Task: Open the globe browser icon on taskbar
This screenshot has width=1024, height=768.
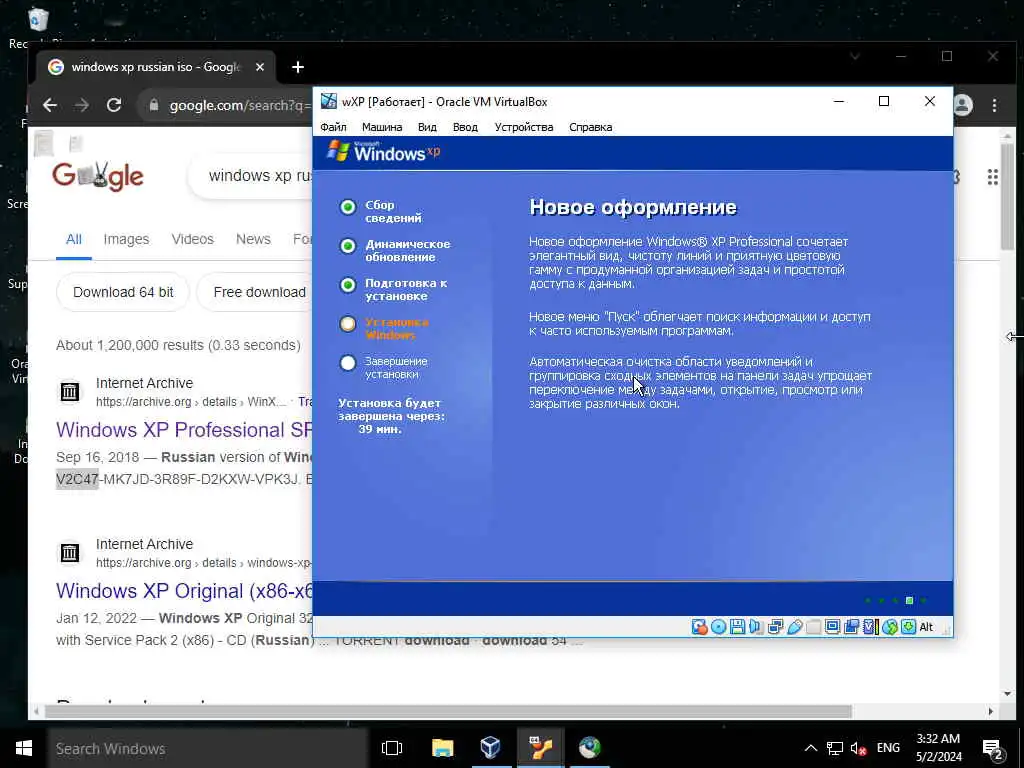Action: click(589, 748)
